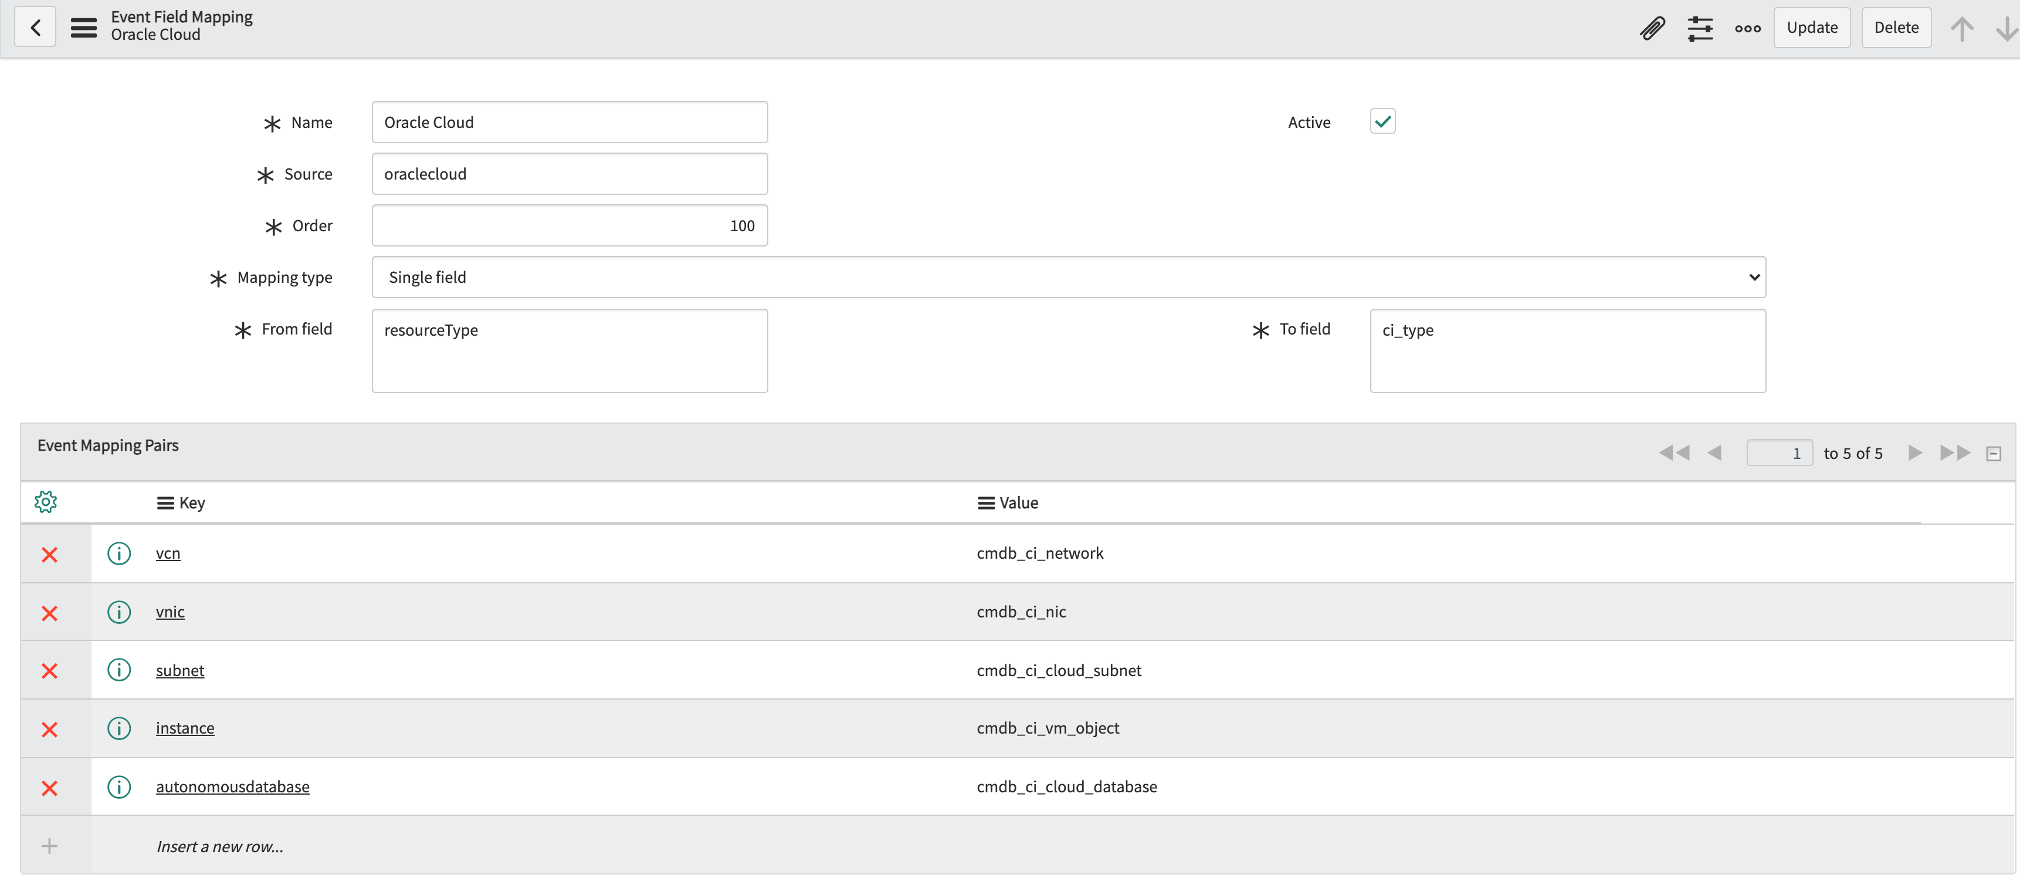Collapse the Event Mapping Pairs list

(x=1993, y=454)
